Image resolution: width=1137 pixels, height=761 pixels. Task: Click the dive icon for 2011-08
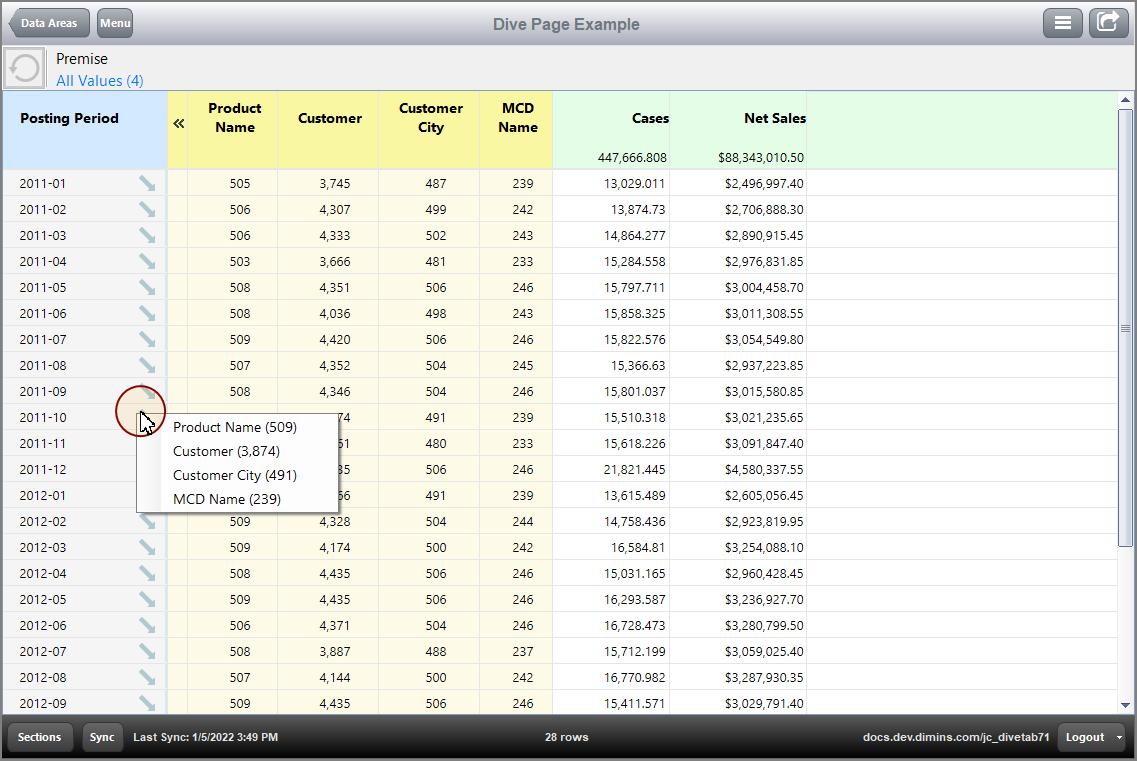pos(147,366)
